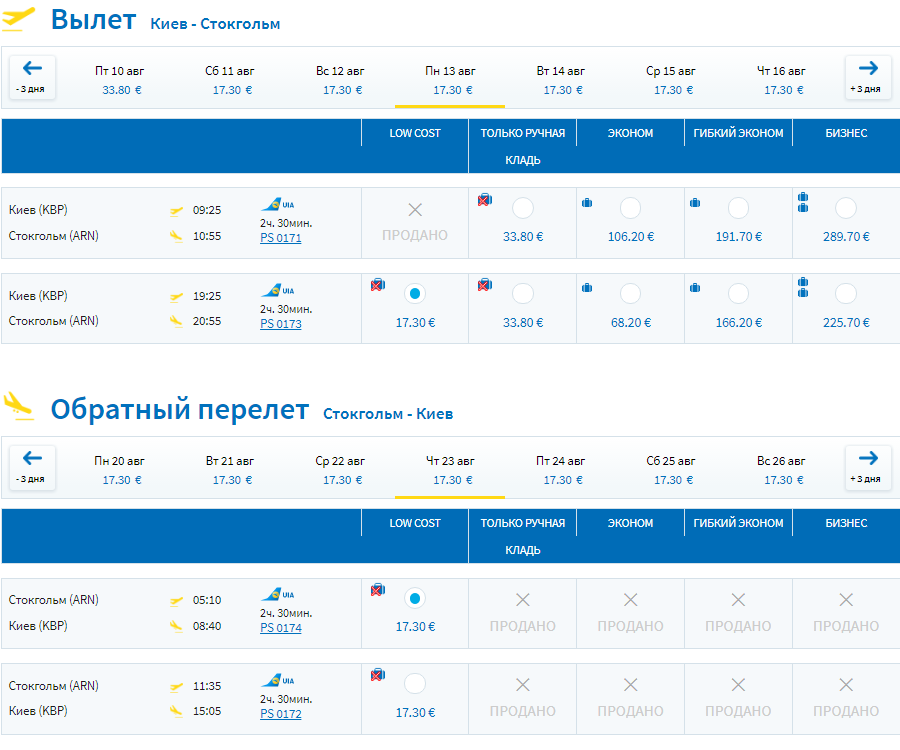Select the Flexible Economy 191.70 € fare for PS 0171
The width and height of the screenshot is (900, 750).
pos(738,209)
